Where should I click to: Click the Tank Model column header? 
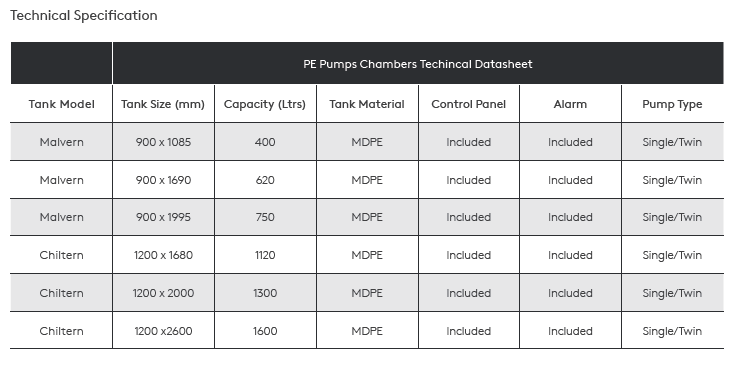[x=62, y=104]
